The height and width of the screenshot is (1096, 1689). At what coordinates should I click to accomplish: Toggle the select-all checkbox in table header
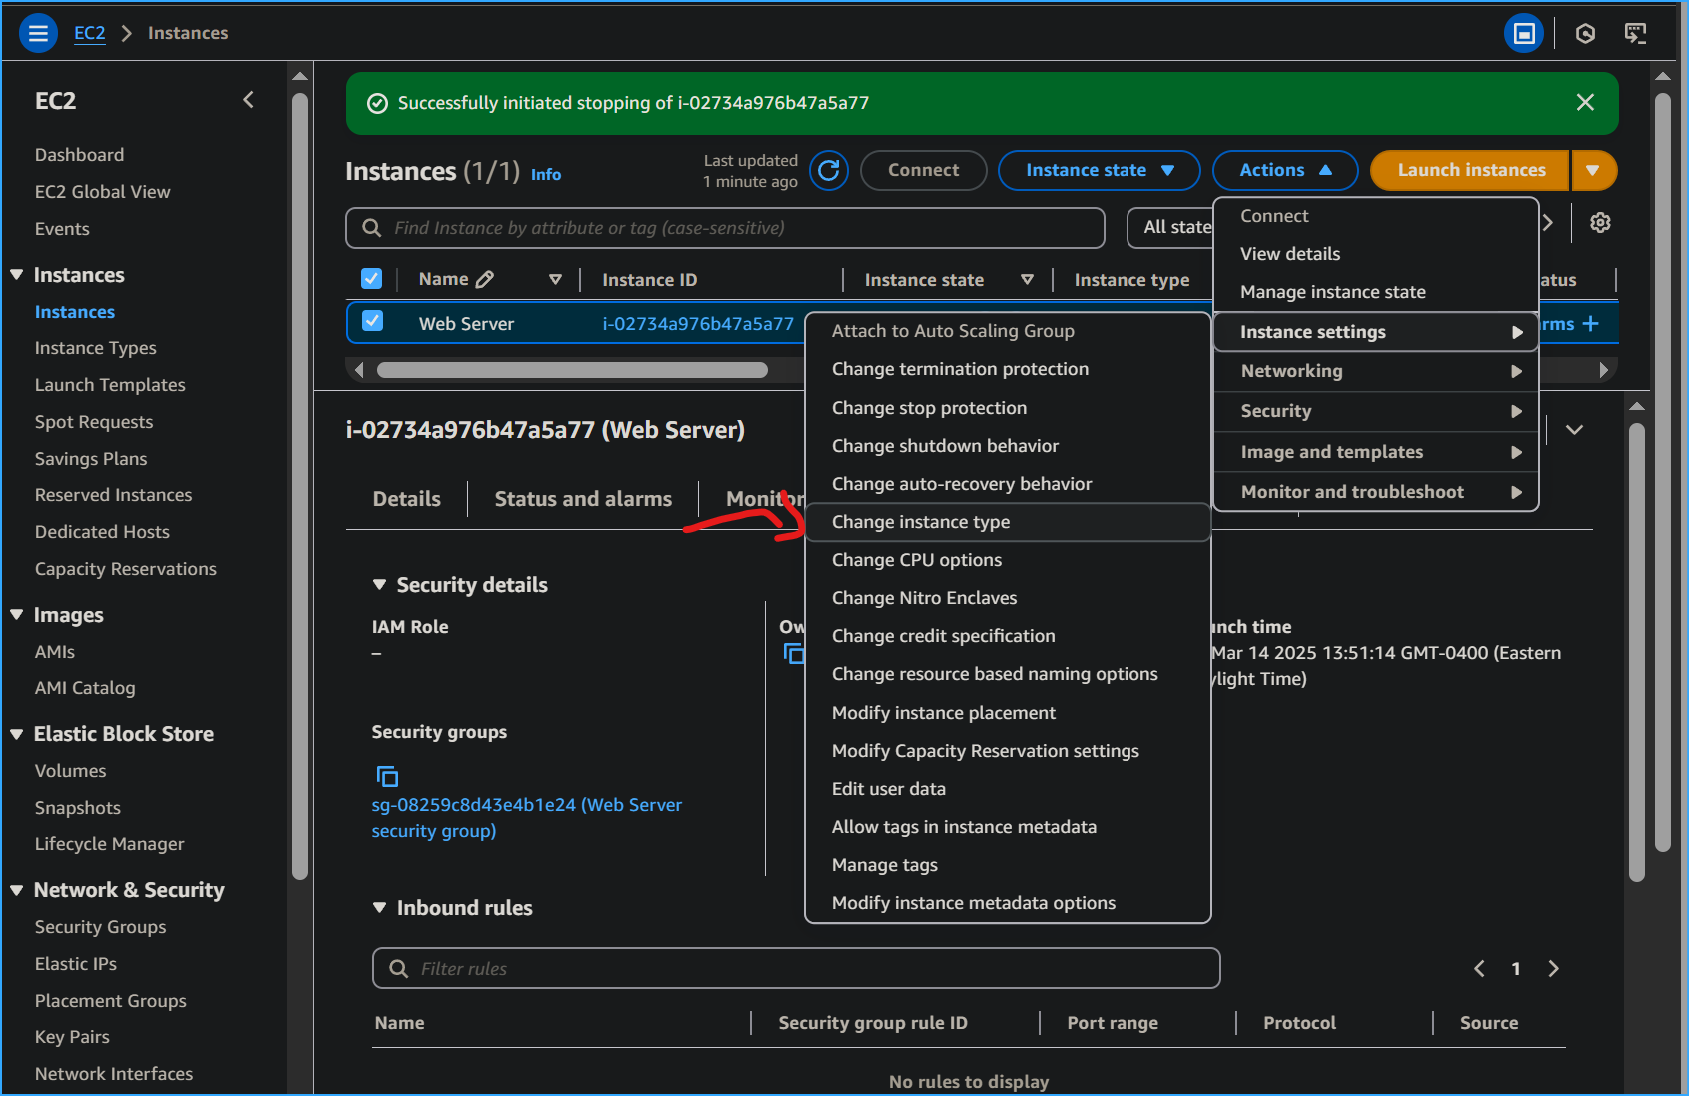[x=371, y=279]
